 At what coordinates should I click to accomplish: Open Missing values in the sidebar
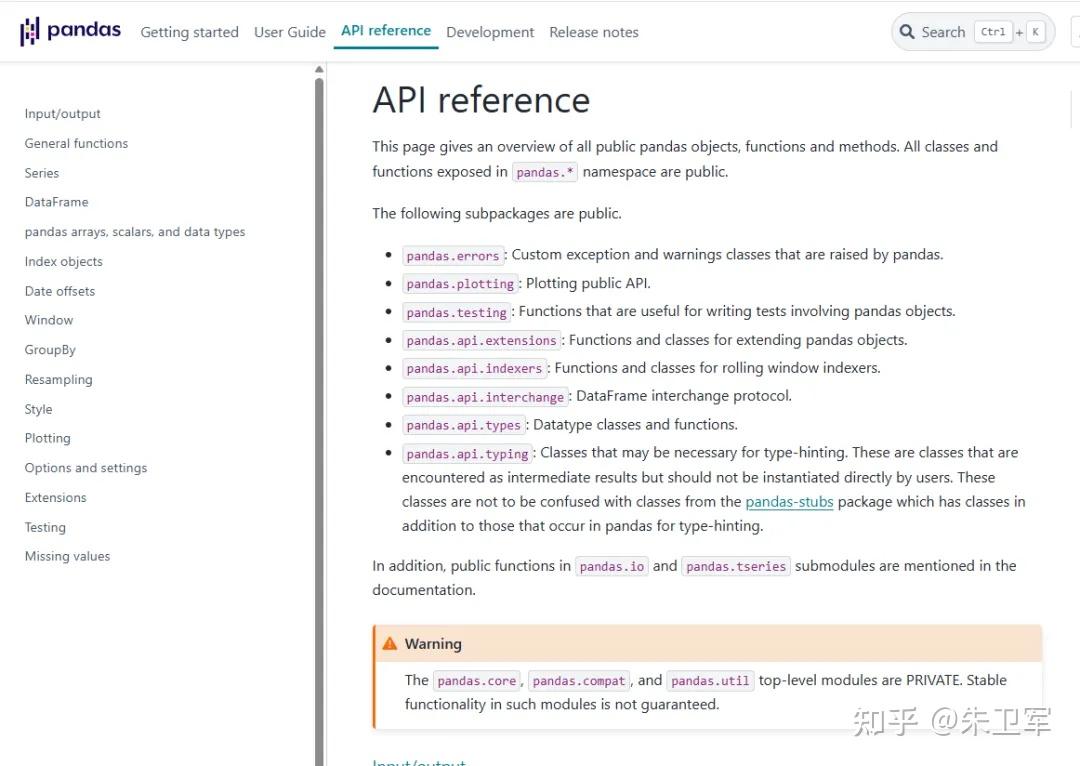(68, 556)
